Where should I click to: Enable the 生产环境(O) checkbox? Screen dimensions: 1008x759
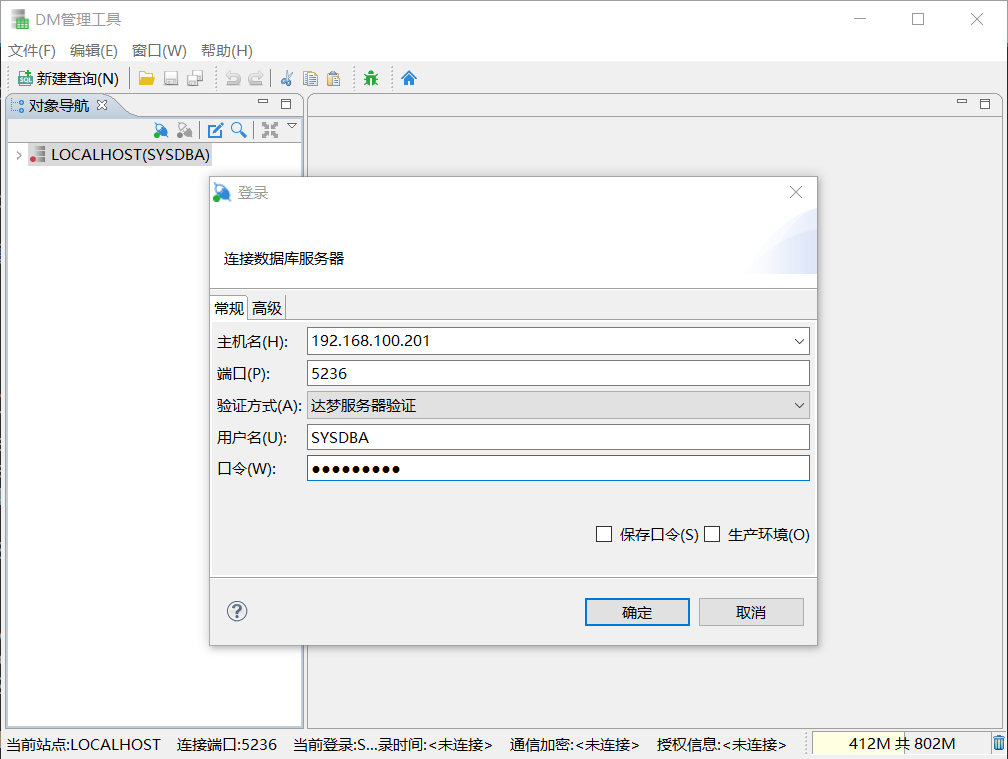pos(712,534)
